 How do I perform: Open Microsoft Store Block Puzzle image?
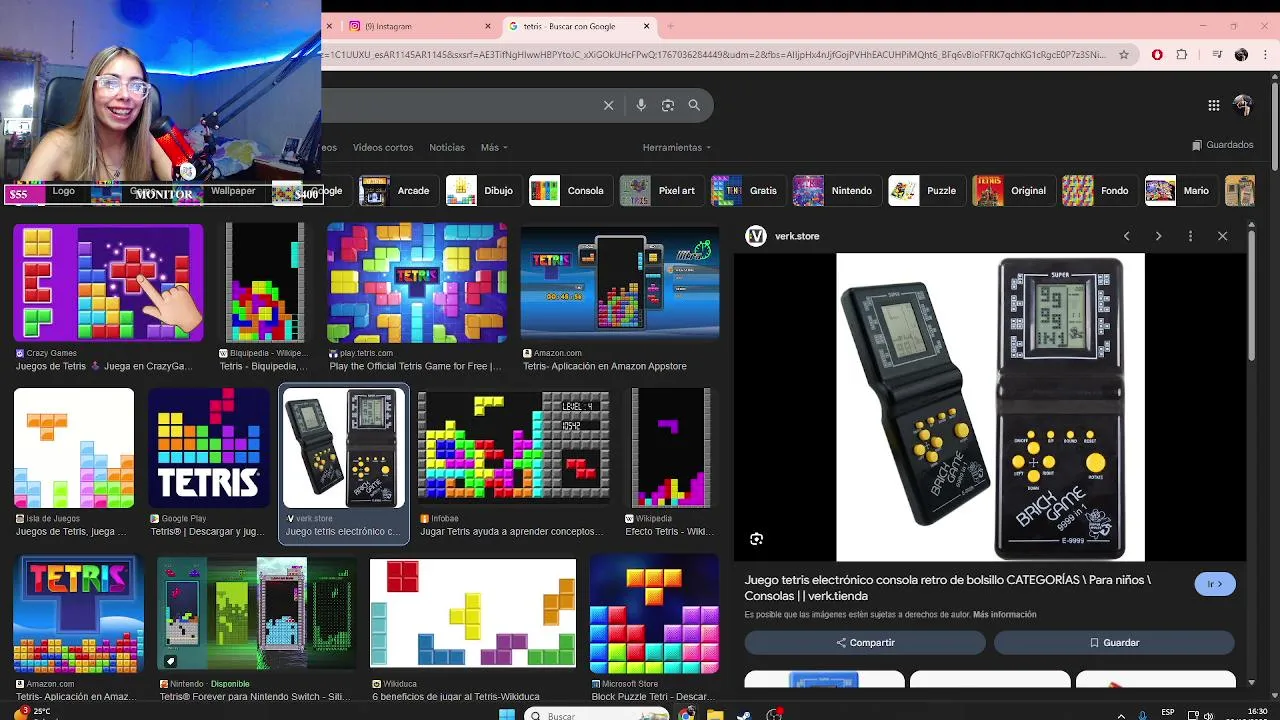click(x=654, y=613)
